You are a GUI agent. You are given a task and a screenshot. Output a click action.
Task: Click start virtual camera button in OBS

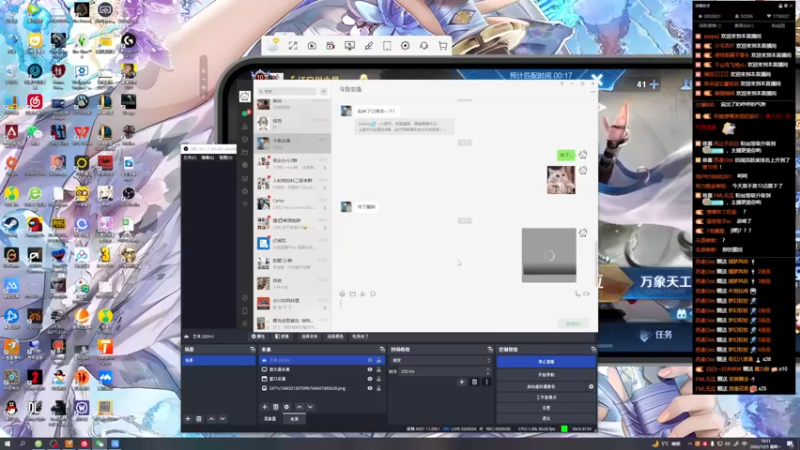pos(541,387)
